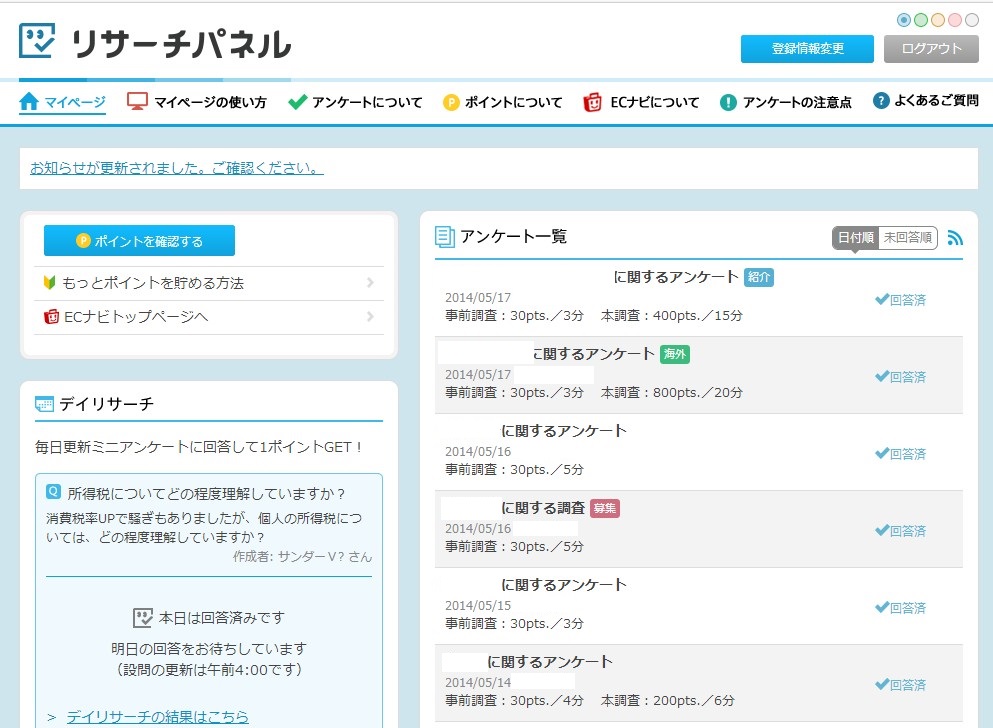This screenshot has height=728, width=993.
Task: Click the ポイントを確認する button
Action: [139, 241]
